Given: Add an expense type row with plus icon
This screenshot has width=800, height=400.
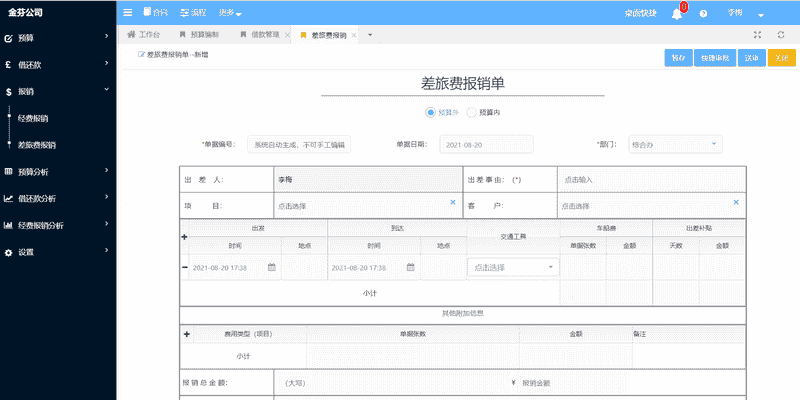Looking at the screenshot, I should point(186,334).
